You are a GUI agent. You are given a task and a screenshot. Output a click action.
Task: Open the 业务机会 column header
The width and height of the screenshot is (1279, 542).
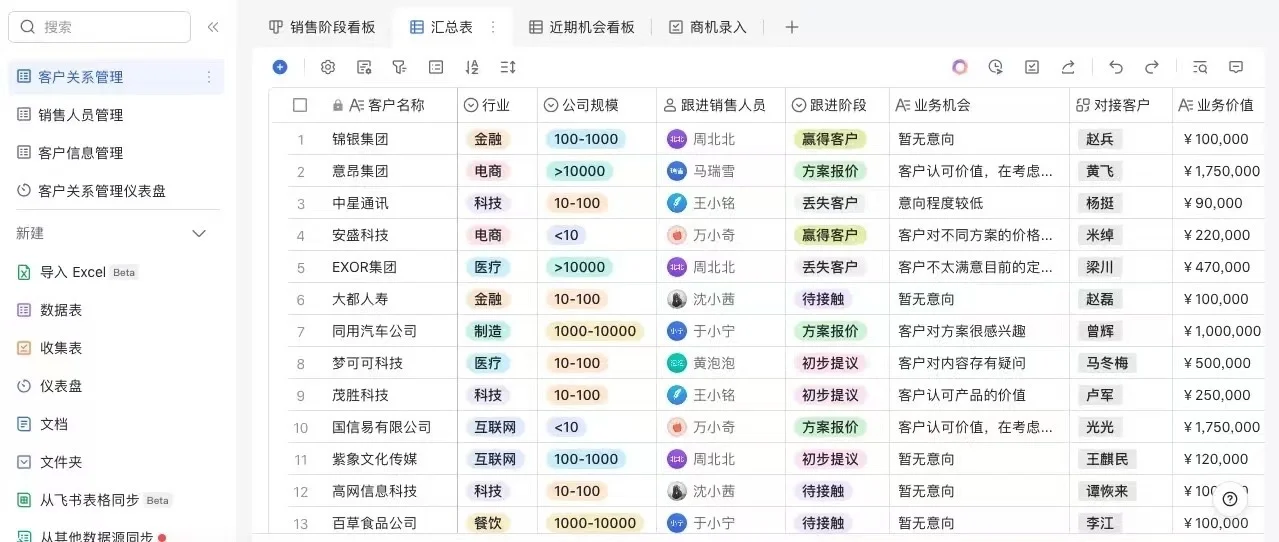[979, 105]
